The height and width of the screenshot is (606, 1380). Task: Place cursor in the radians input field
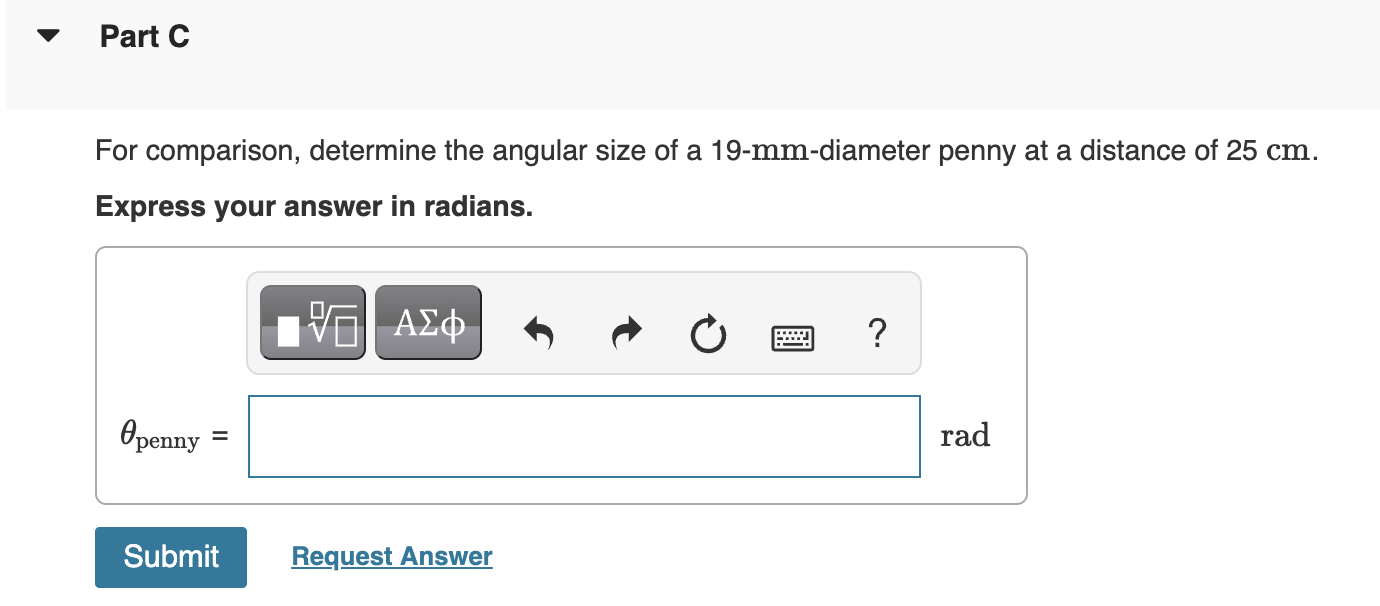pyautogui.click(x=584, y=436)
